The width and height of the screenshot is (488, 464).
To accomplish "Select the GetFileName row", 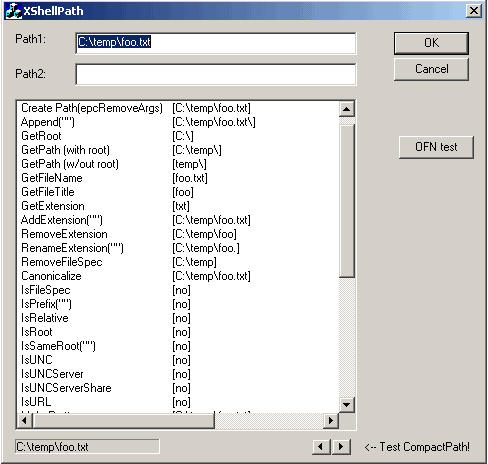I will point(178,178).
